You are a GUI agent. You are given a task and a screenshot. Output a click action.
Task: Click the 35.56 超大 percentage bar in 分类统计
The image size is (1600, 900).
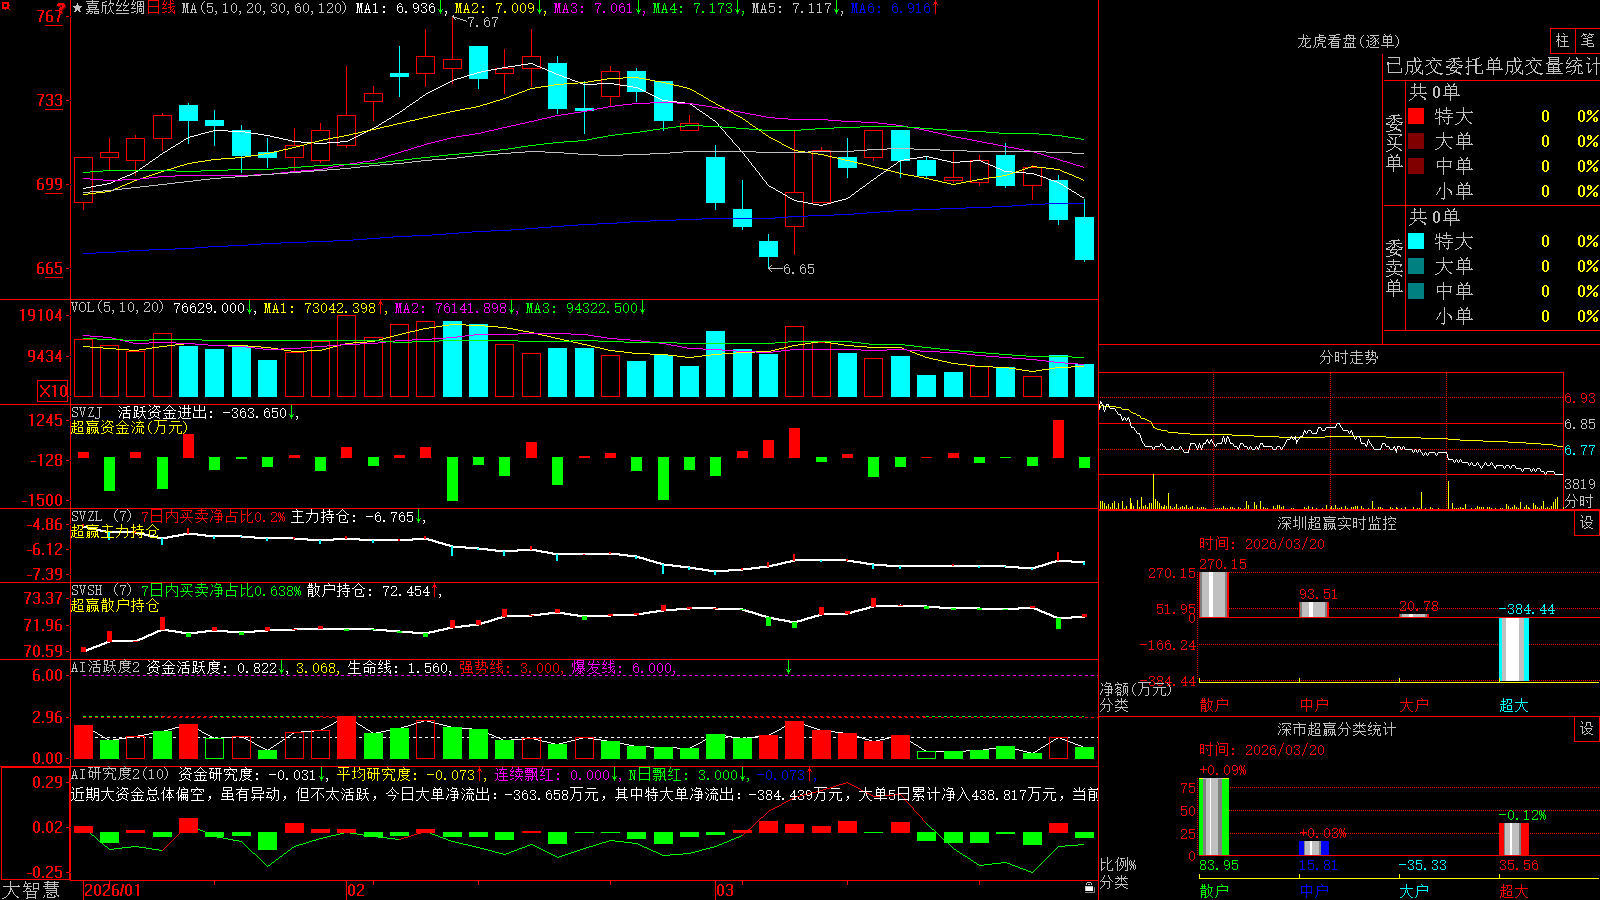1513,839
